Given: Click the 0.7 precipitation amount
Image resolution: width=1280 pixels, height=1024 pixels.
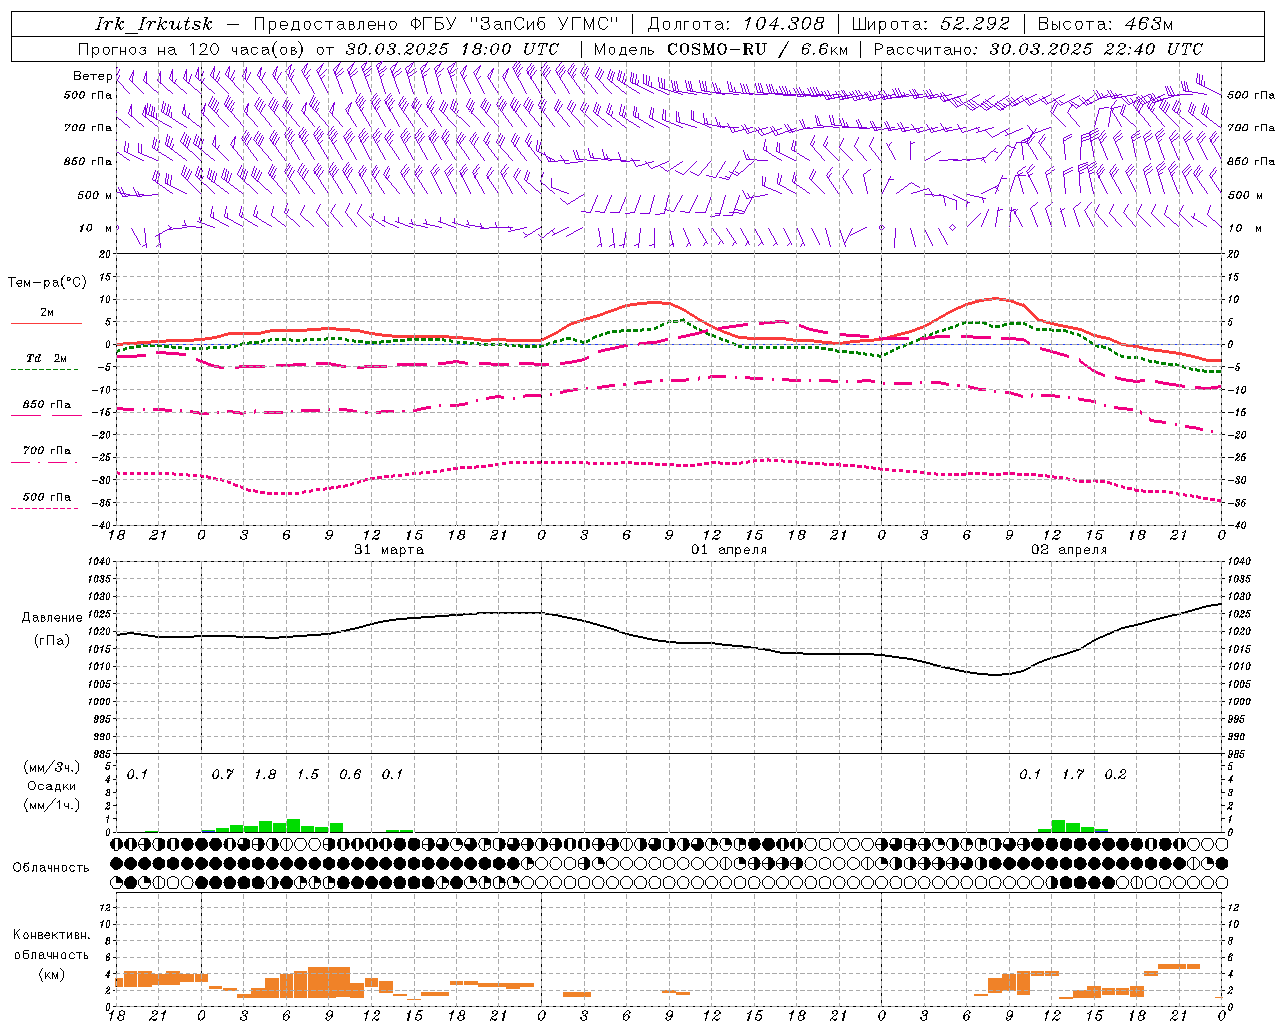Looking at the screenshot, I should coord(222,775).
